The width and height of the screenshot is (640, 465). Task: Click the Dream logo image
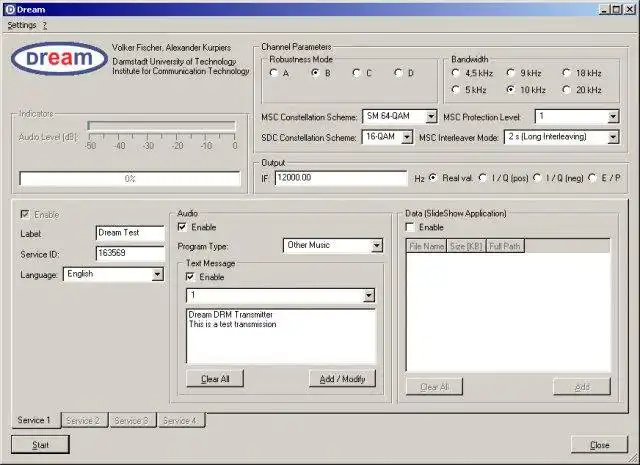pyautogui.click(x=60, y=59)
